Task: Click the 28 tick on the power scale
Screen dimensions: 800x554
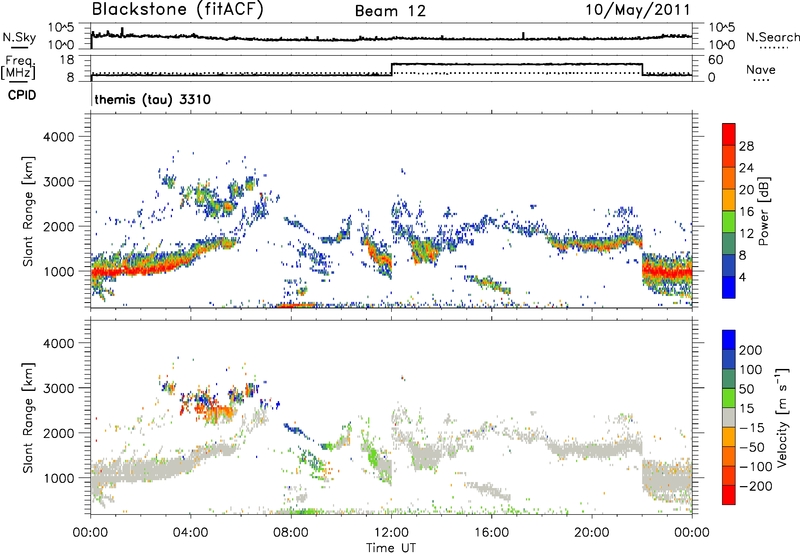Action: coord(746,146)
